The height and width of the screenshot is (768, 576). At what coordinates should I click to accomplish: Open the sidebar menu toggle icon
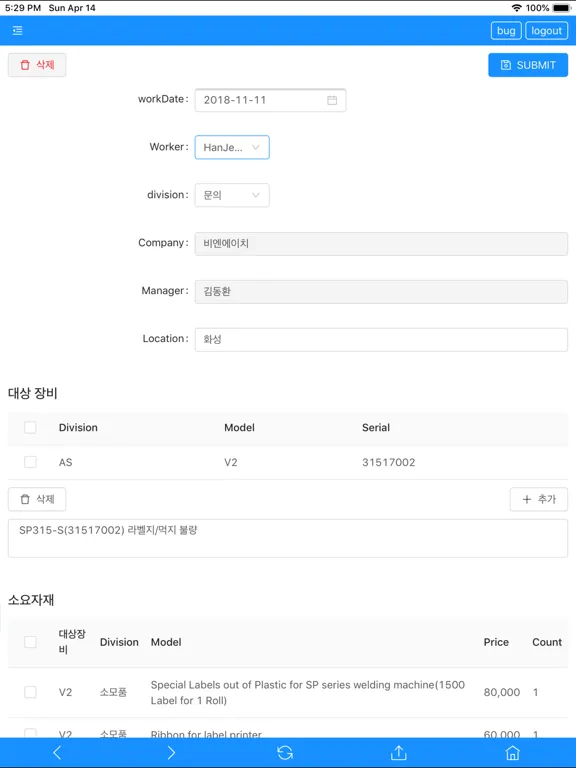[x=18, y=30]
